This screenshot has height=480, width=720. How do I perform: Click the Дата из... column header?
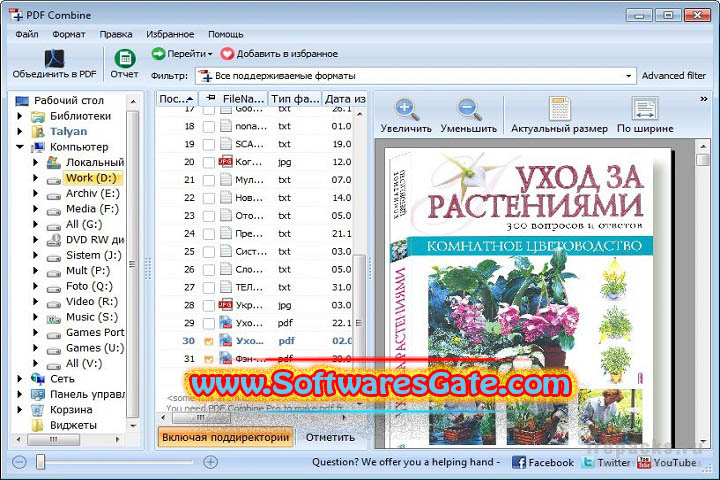tap(345, 99)
